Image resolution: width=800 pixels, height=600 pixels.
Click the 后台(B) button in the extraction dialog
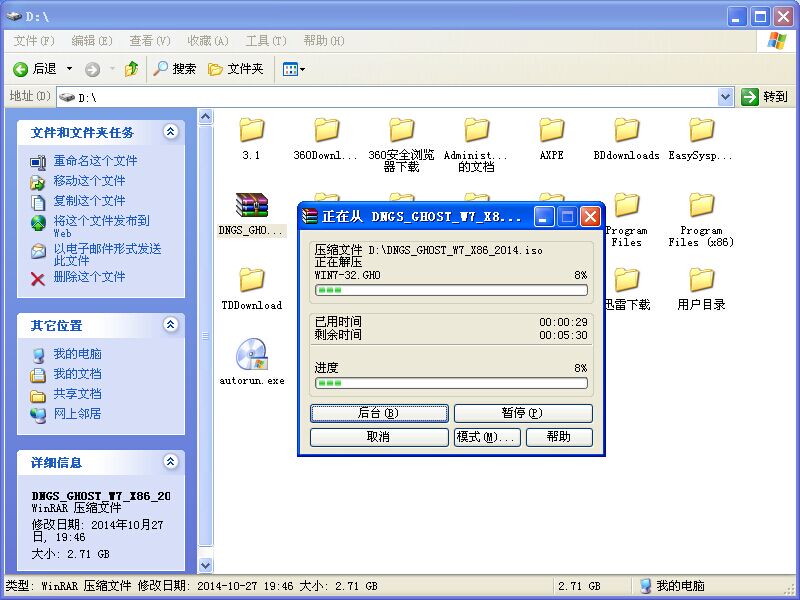(x=377, y=413)
